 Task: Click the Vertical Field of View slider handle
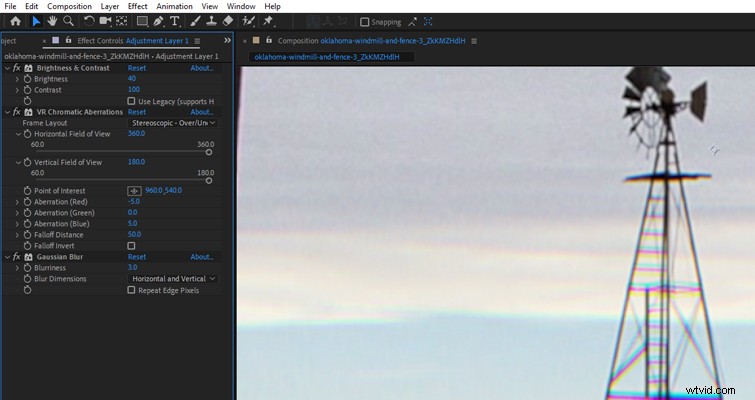click(x=209, y=181)
